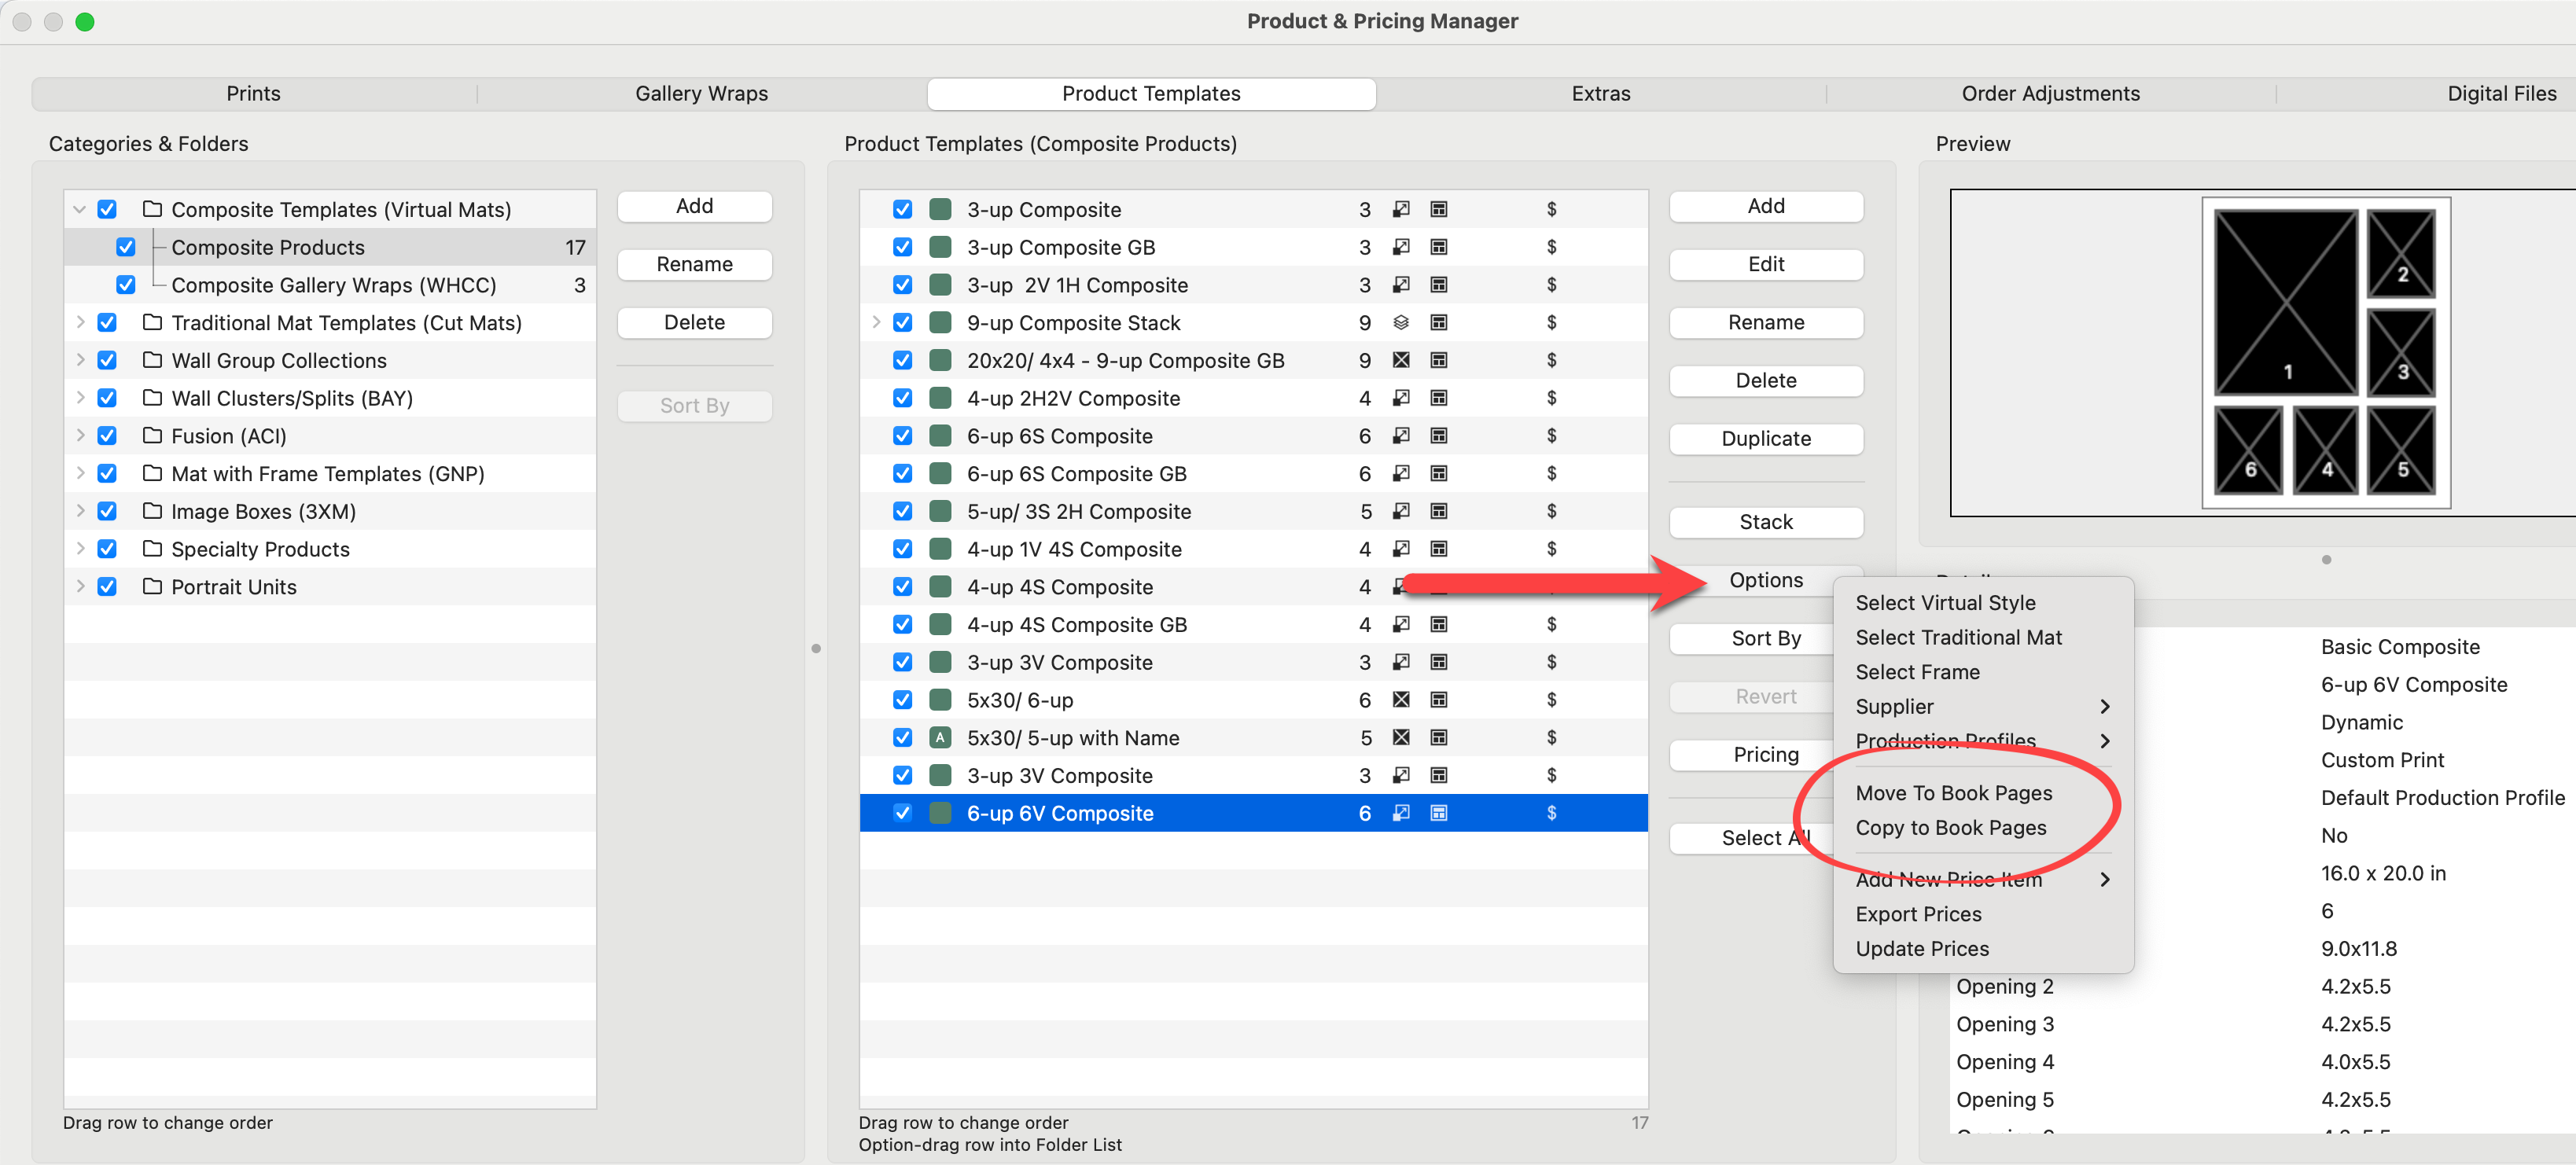Screen dimensions: 2576x1165
Task: Toggle the checkbox for 4-up 4S Composite GB
Action: click(902, 625)
